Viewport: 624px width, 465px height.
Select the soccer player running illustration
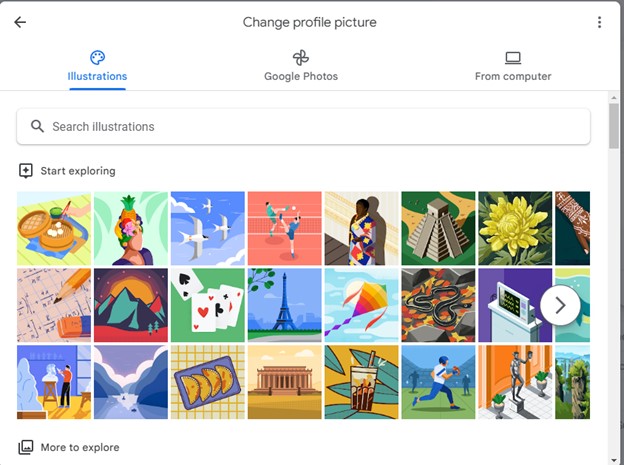click(438, 381)
